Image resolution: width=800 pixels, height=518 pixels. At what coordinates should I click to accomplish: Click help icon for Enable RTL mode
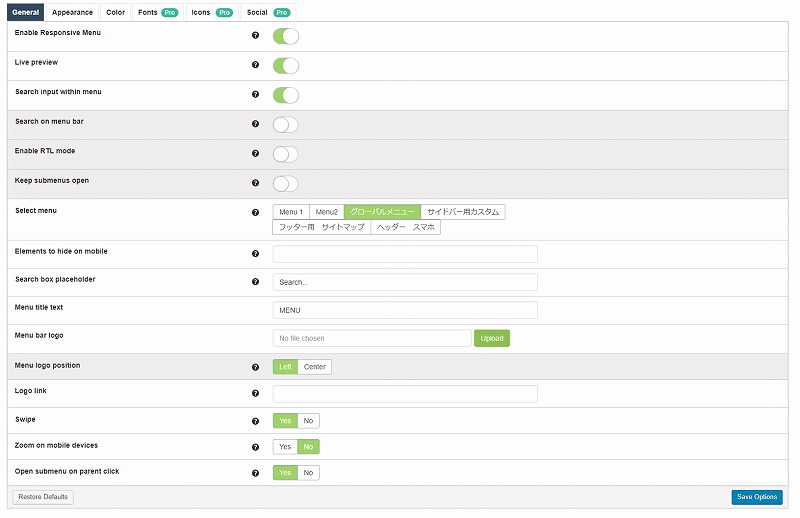click(x=255, y=154)
